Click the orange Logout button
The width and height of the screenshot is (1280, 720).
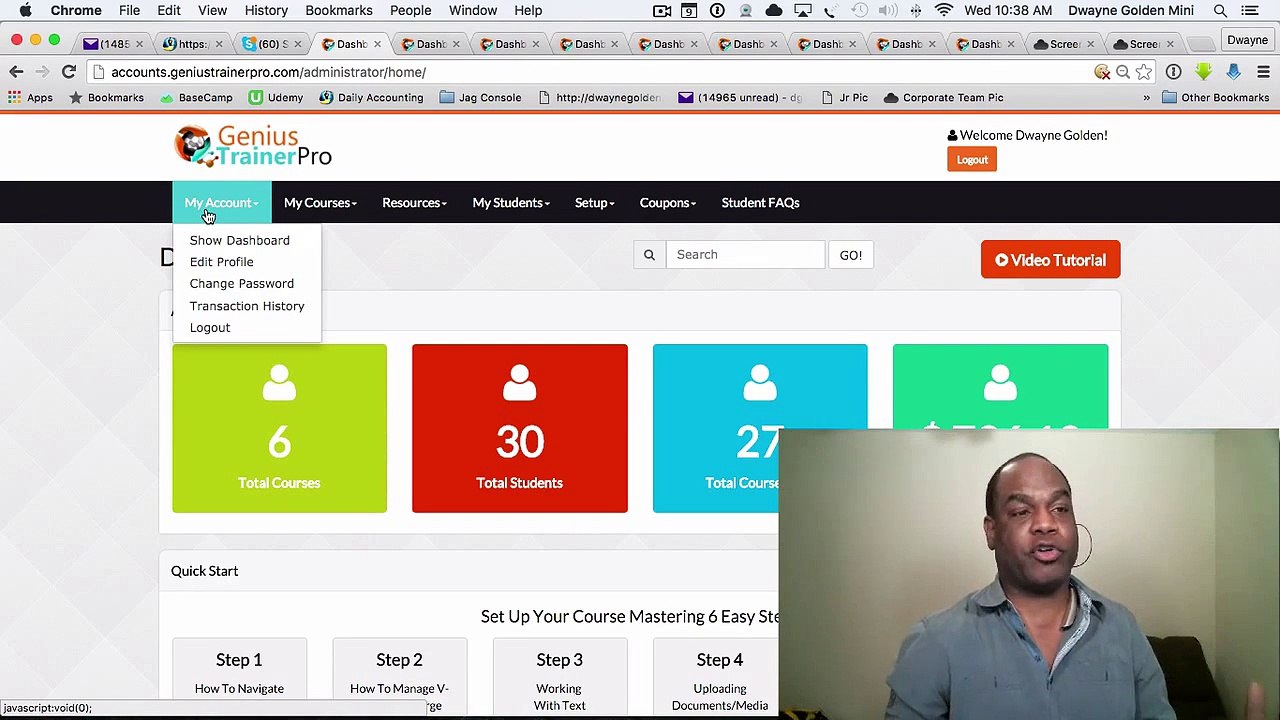pos(972,160)
